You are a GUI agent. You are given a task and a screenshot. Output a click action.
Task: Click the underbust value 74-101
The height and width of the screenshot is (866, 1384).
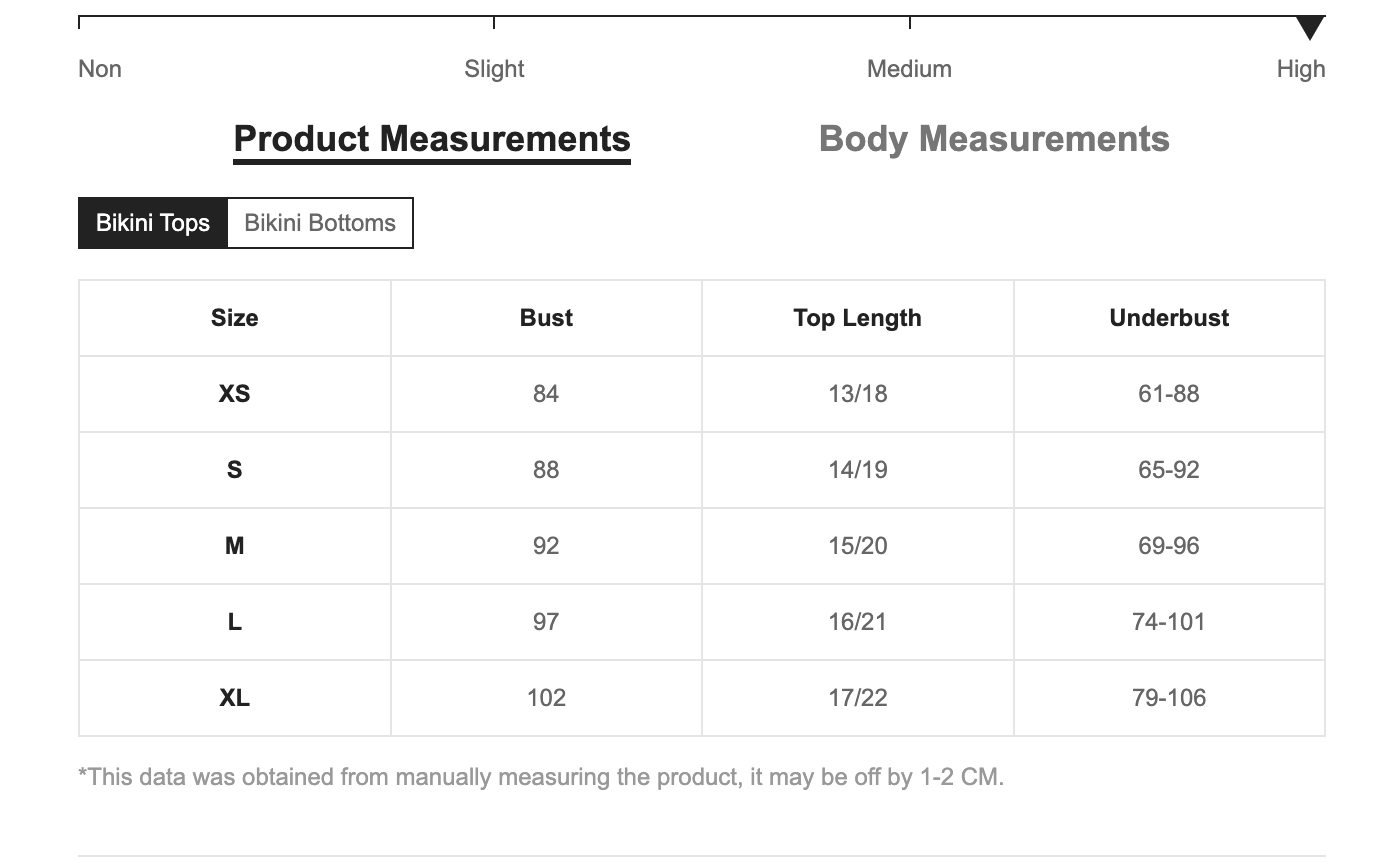[x=1169, y=622]
